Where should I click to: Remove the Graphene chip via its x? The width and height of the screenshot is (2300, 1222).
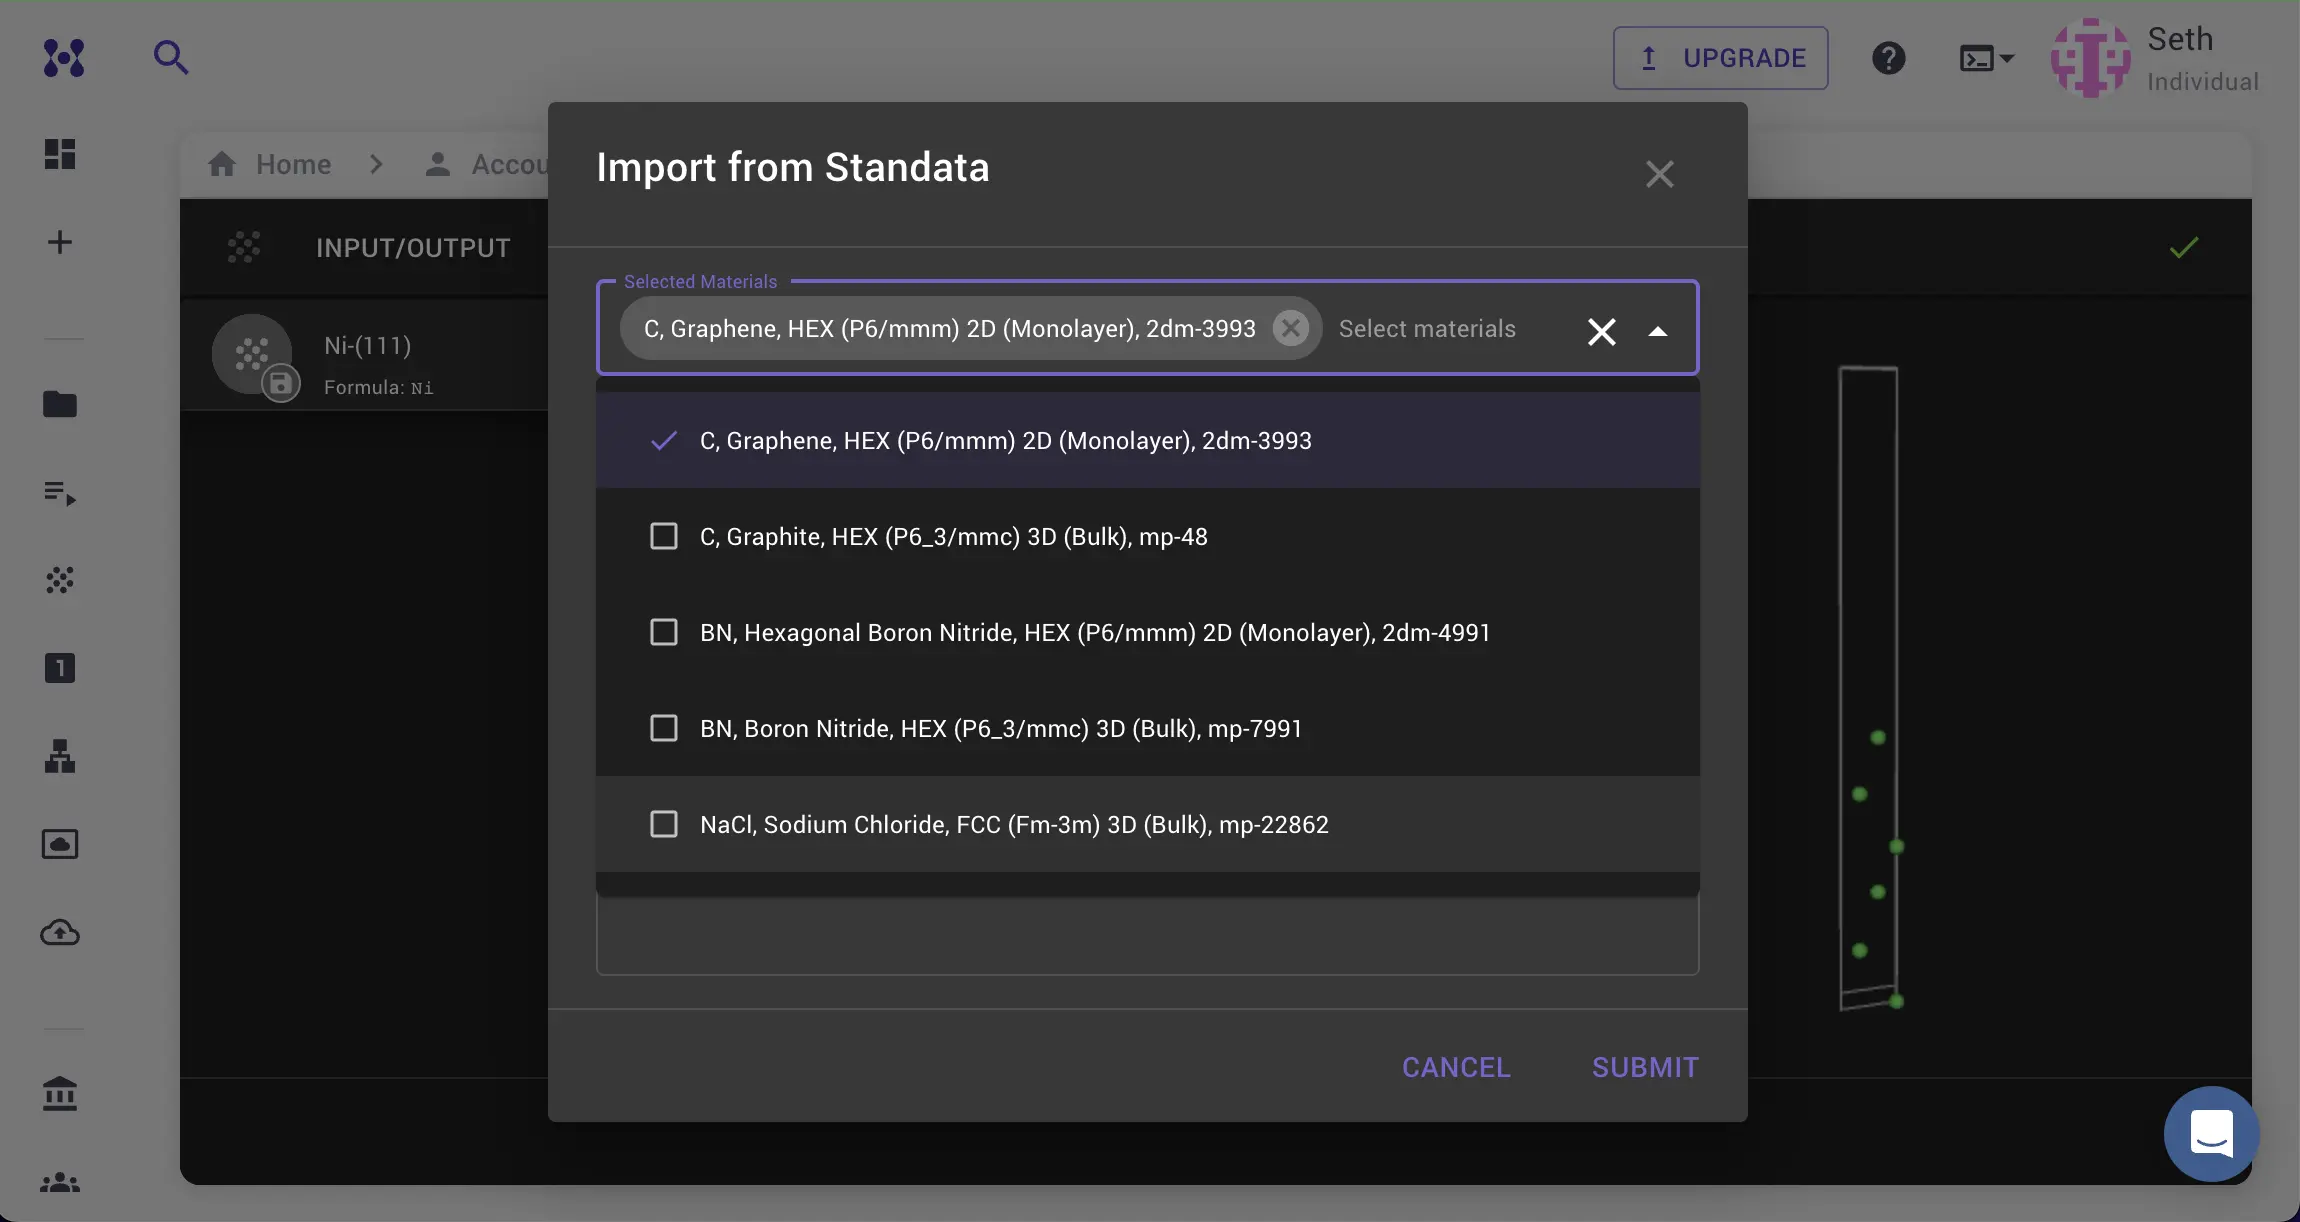(x=1290, y=328)
